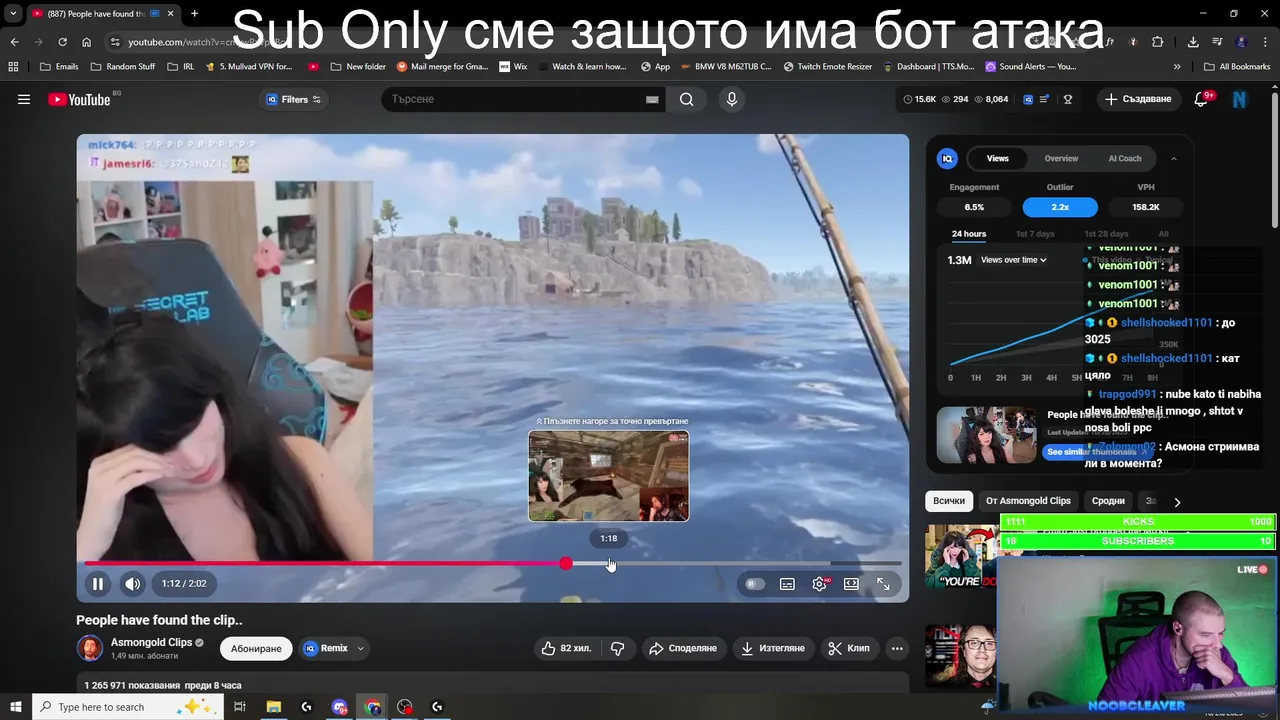Toggle subtitles captions button
This screenshot has width=1280, height=720.
[787, 584]
